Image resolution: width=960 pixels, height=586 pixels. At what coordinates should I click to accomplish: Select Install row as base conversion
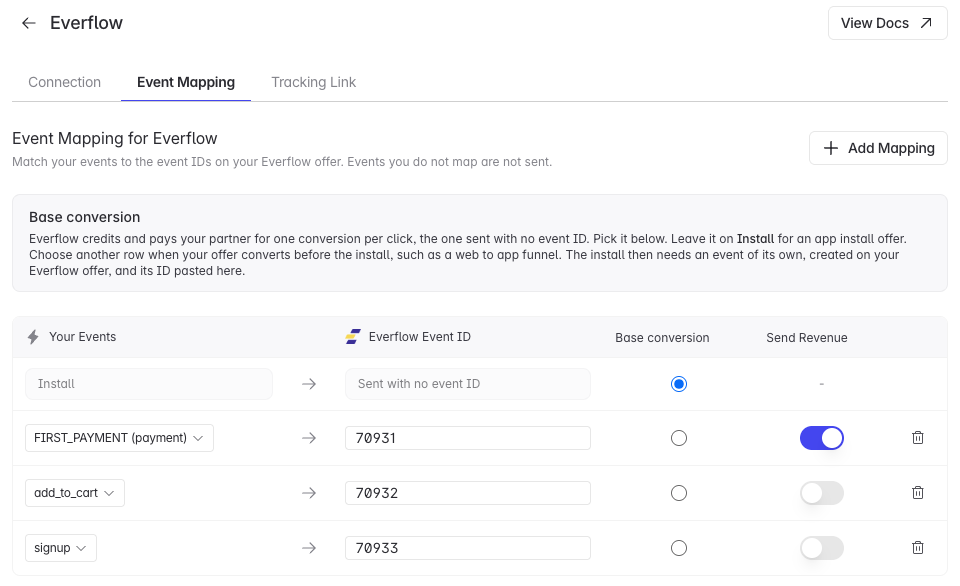point(678,384)
